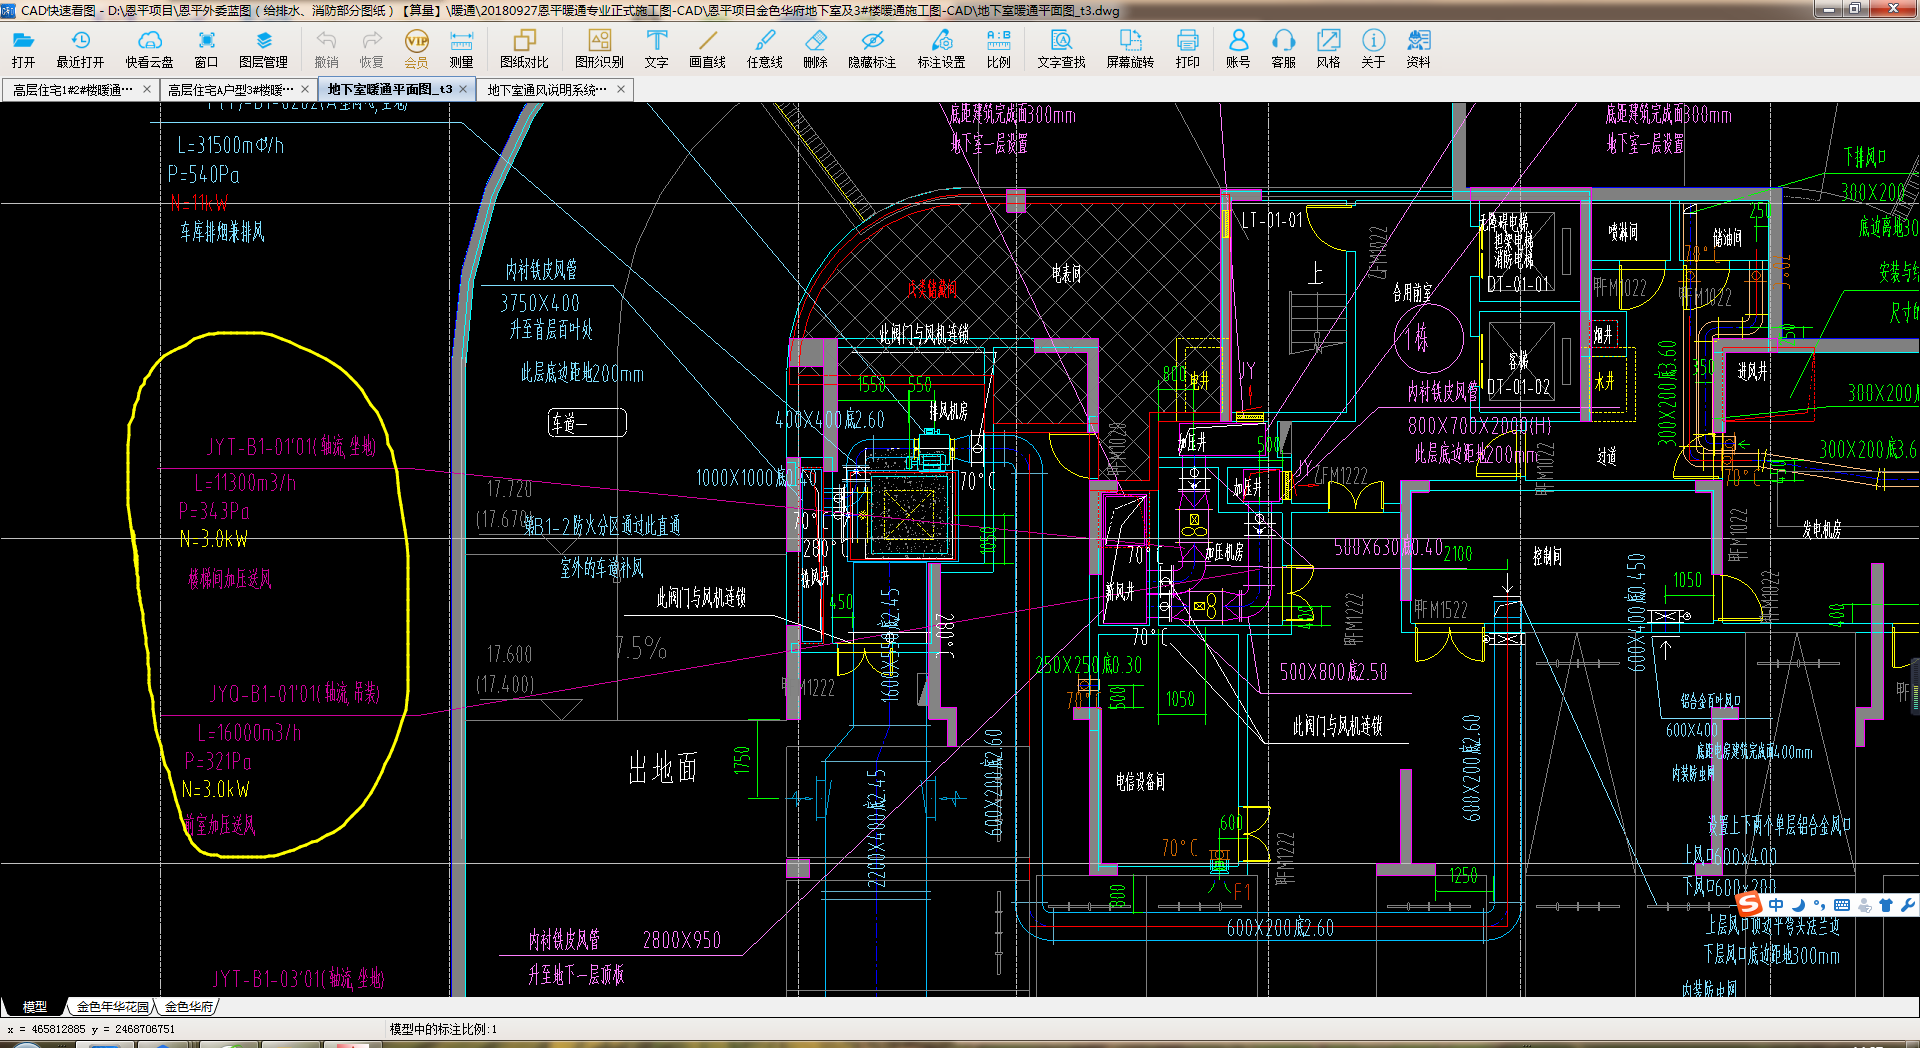Click the 窗口 window tool
1920x1048 pixels.
tap(206, 49)
